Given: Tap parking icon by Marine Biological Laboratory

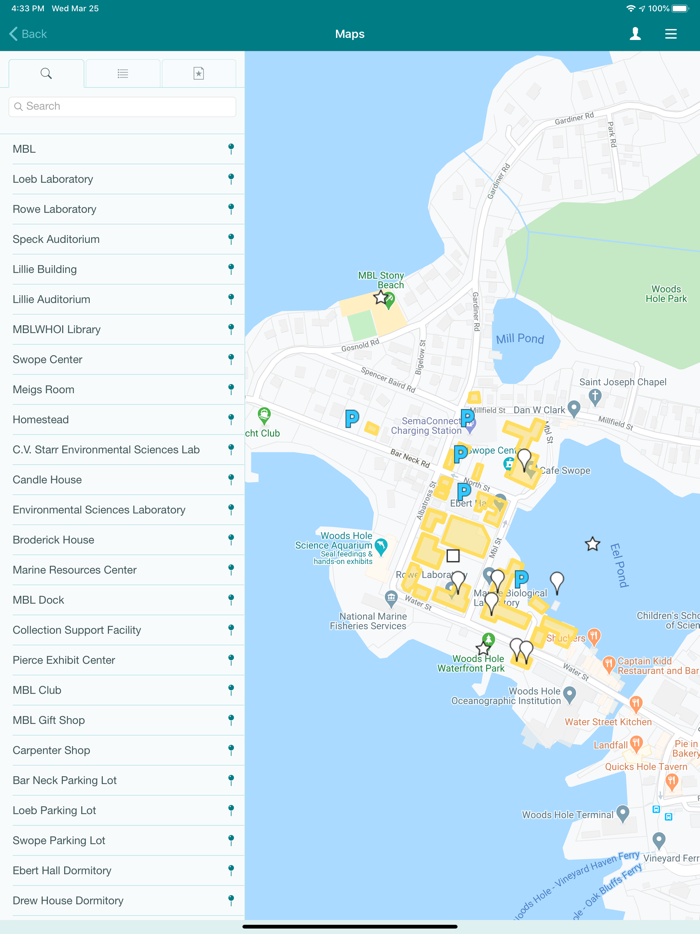Looking at the screenshot, I should point(521,578).
